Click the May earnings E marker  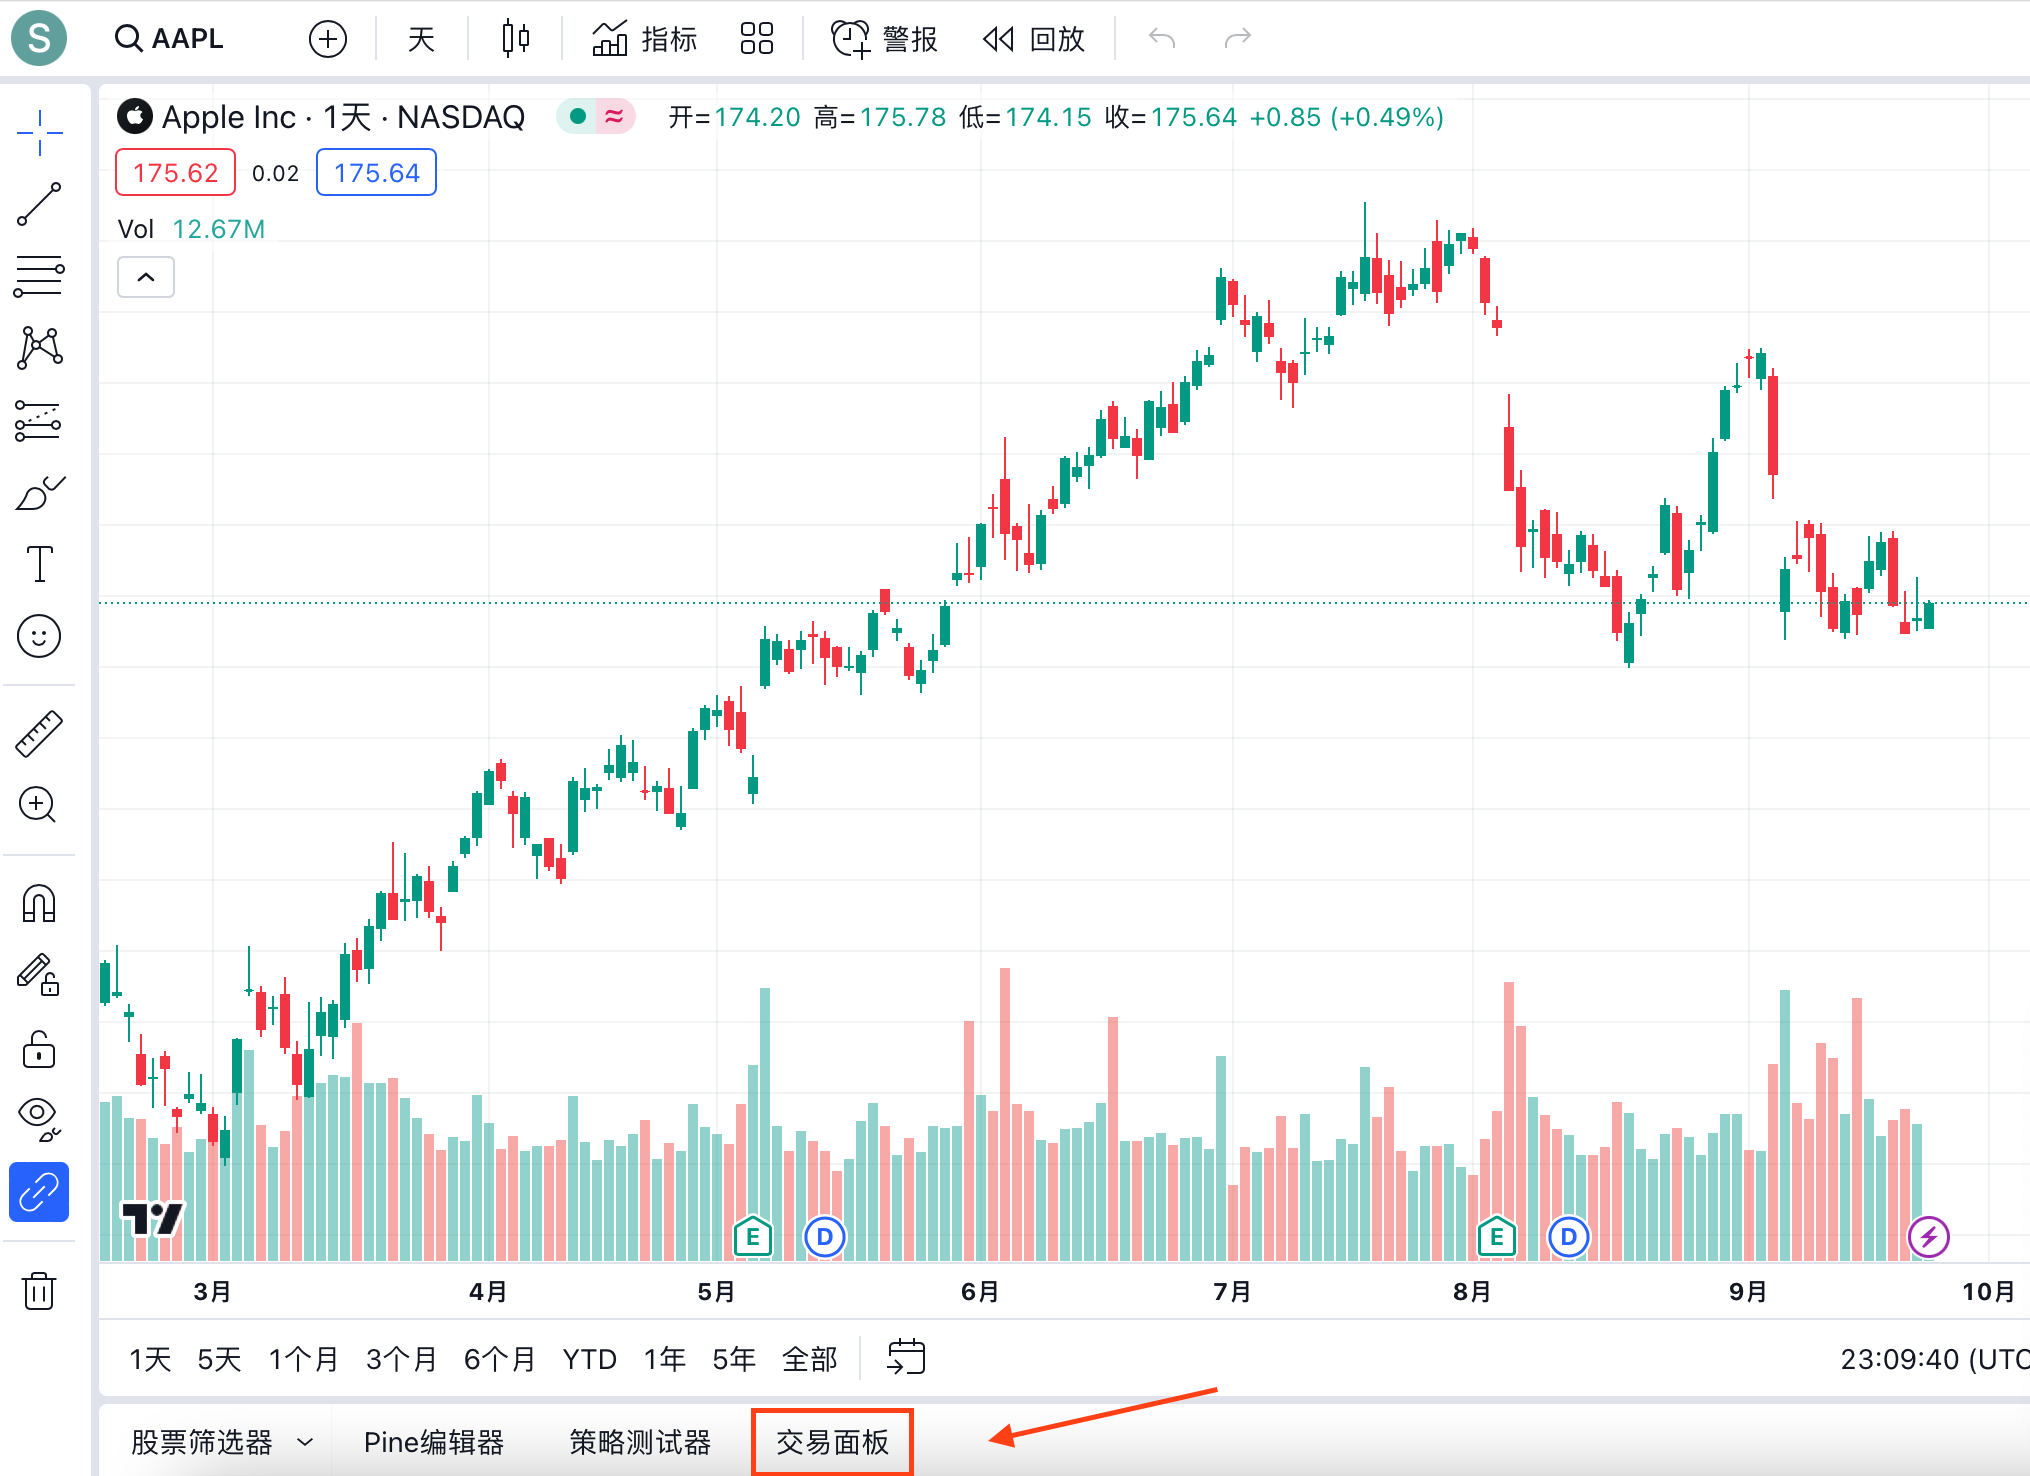coord(752,1237)
